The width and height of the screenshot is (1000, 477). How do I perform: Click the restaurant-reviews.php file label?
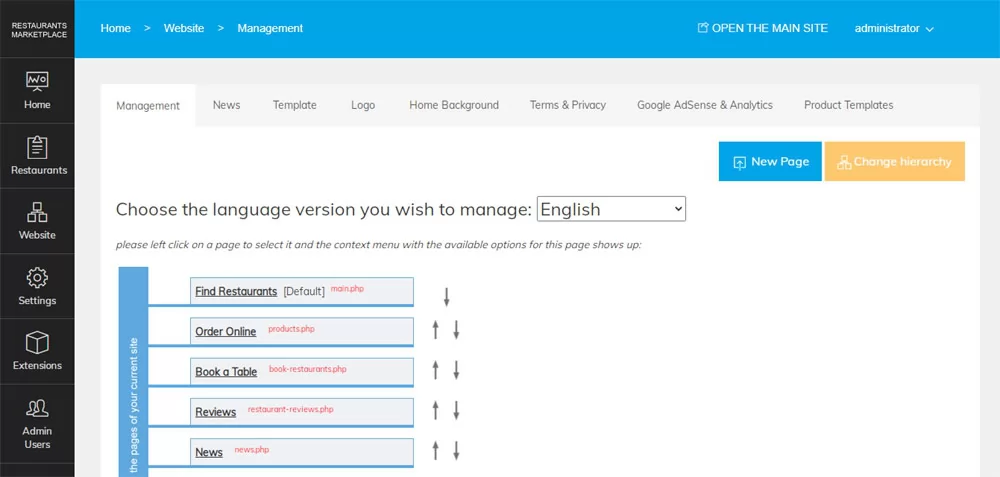pos(290,409)
